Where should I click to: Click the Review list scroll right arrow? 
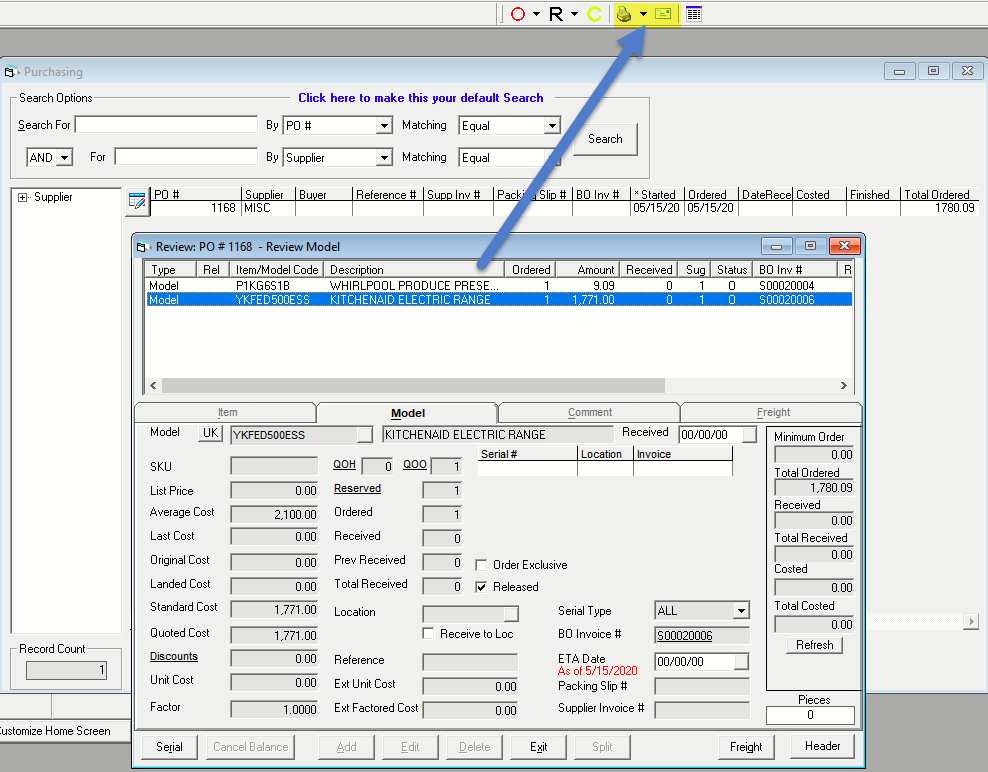844,385
